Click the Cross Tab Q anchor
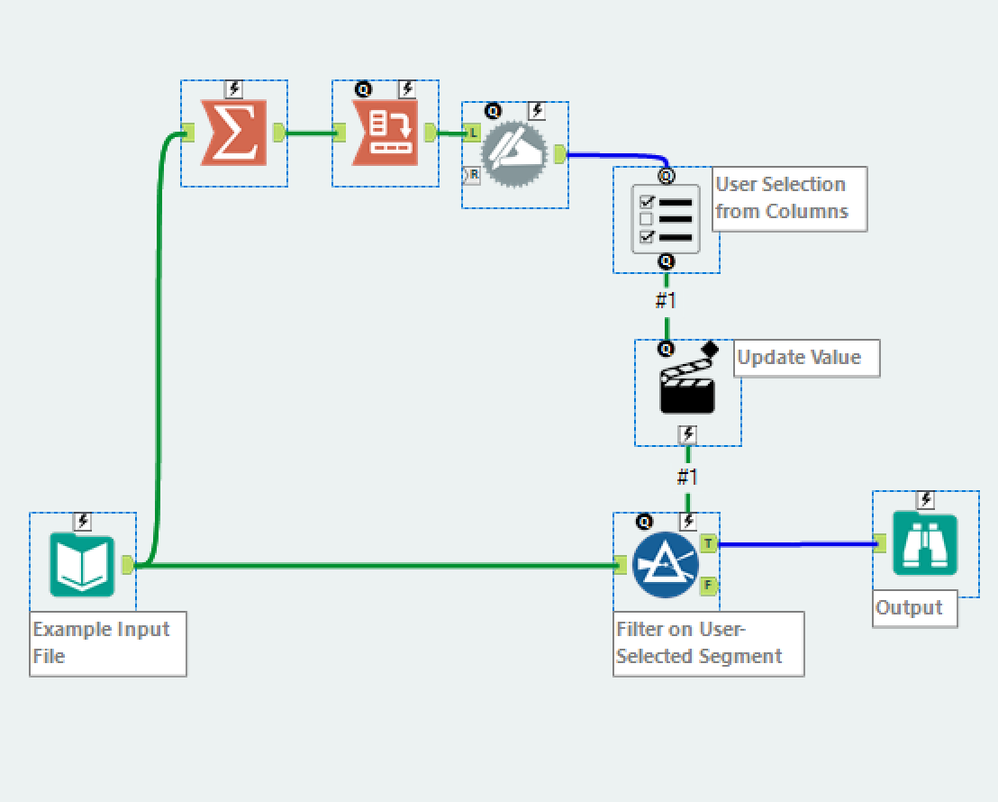Viewport: 998px width, 802px height. click(363, 90)
